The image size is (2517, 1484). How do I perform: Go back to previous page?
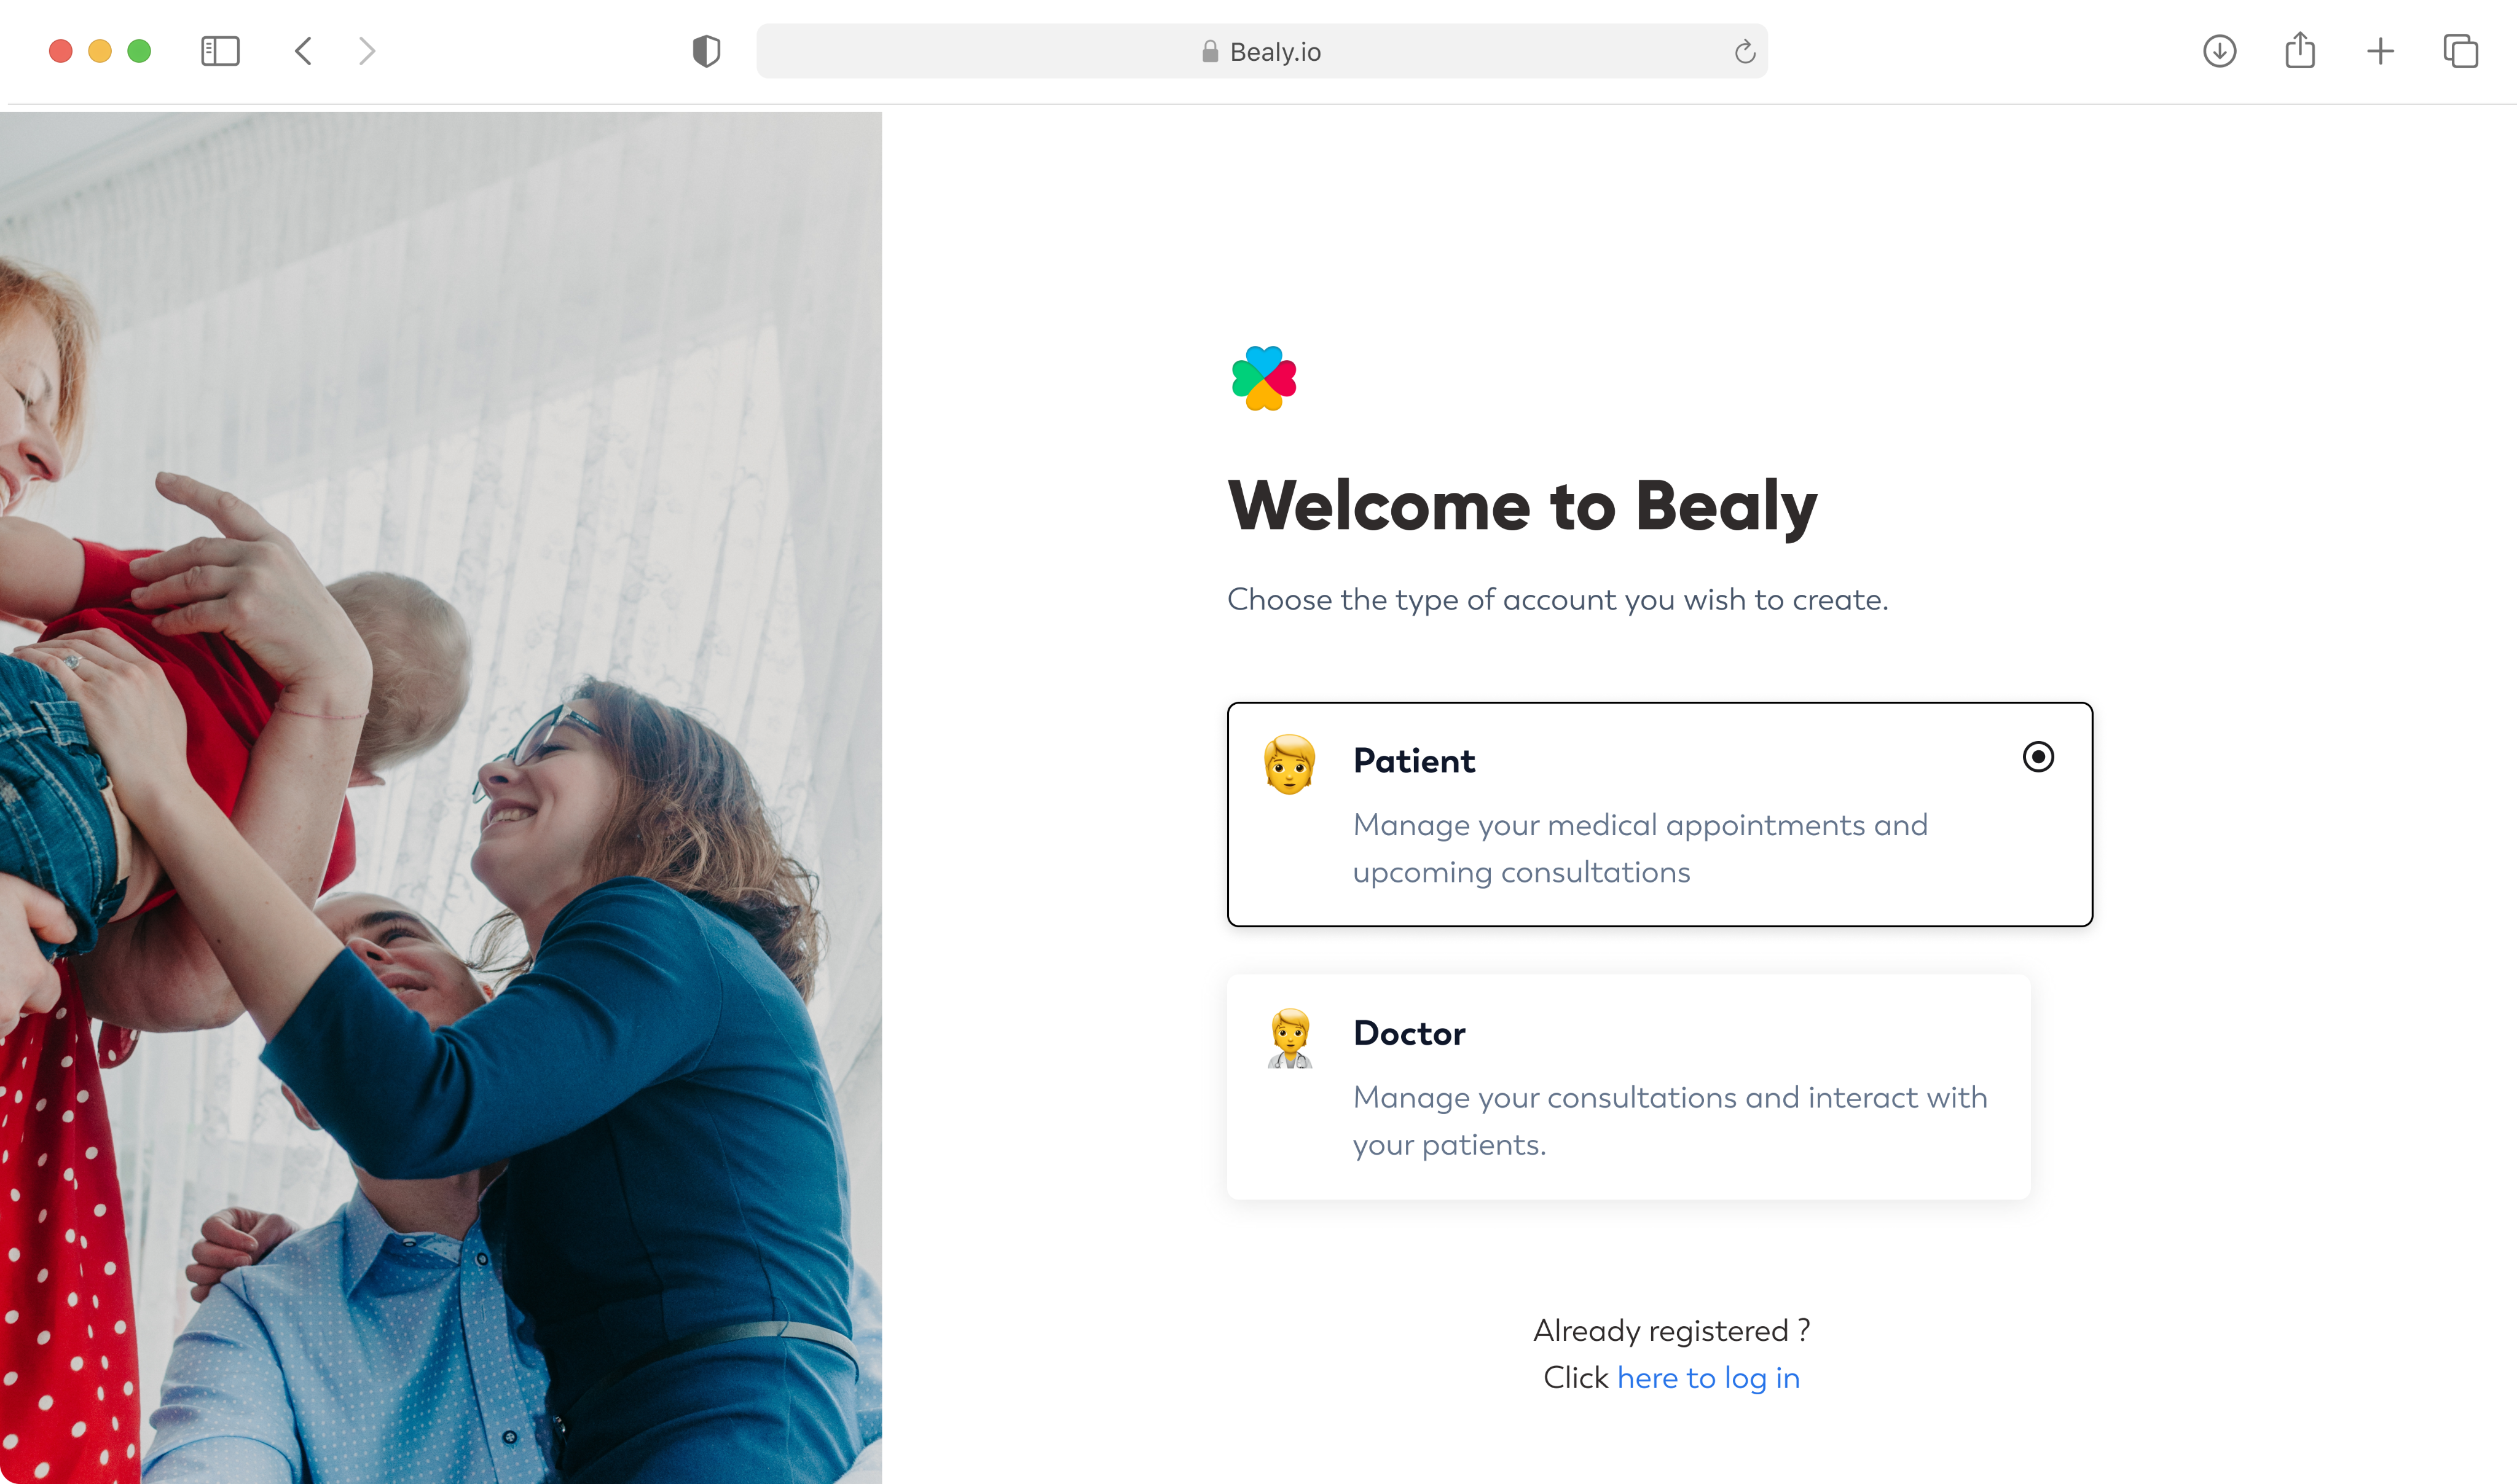304,51
